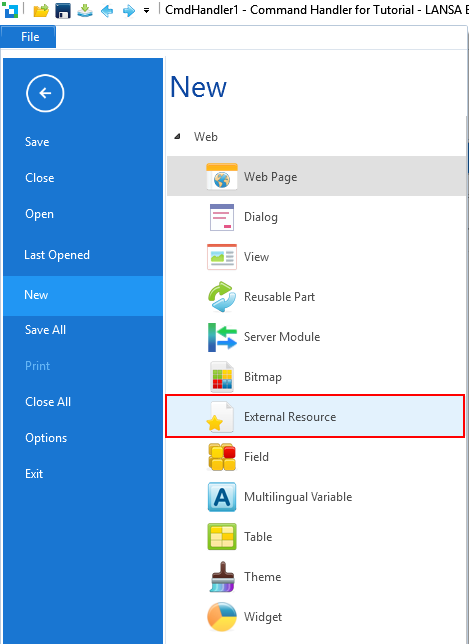469x644 pixels.
Task: Click the Field blocks icon
Action: [x=222, y=457]
